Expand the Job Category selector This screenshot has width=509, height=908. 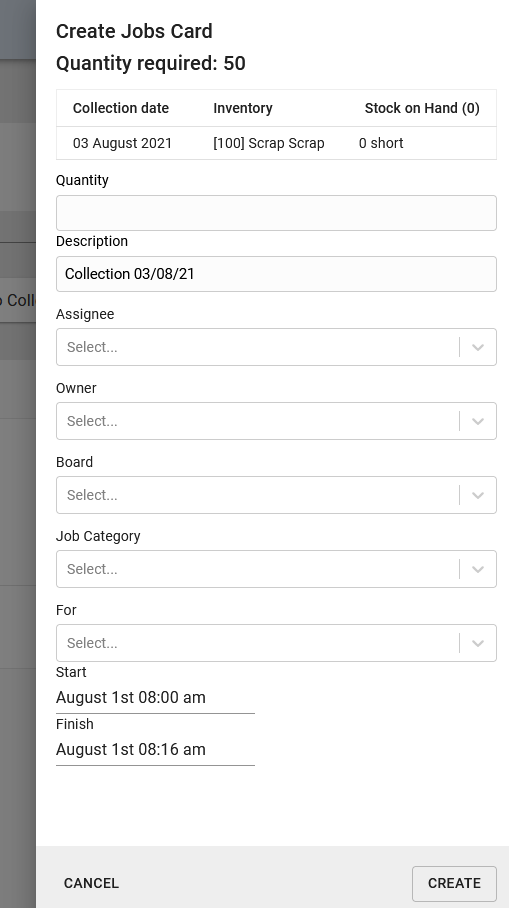276,569
